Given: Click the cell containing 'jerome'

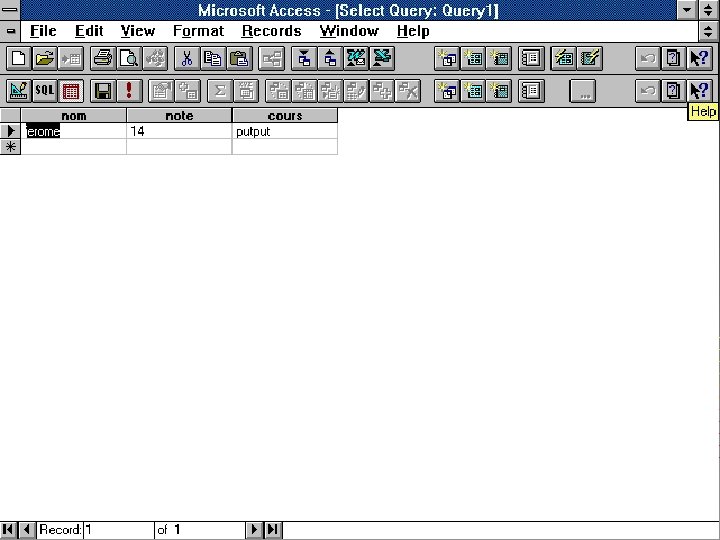Looking at the screenshot, I should (73, 131).
